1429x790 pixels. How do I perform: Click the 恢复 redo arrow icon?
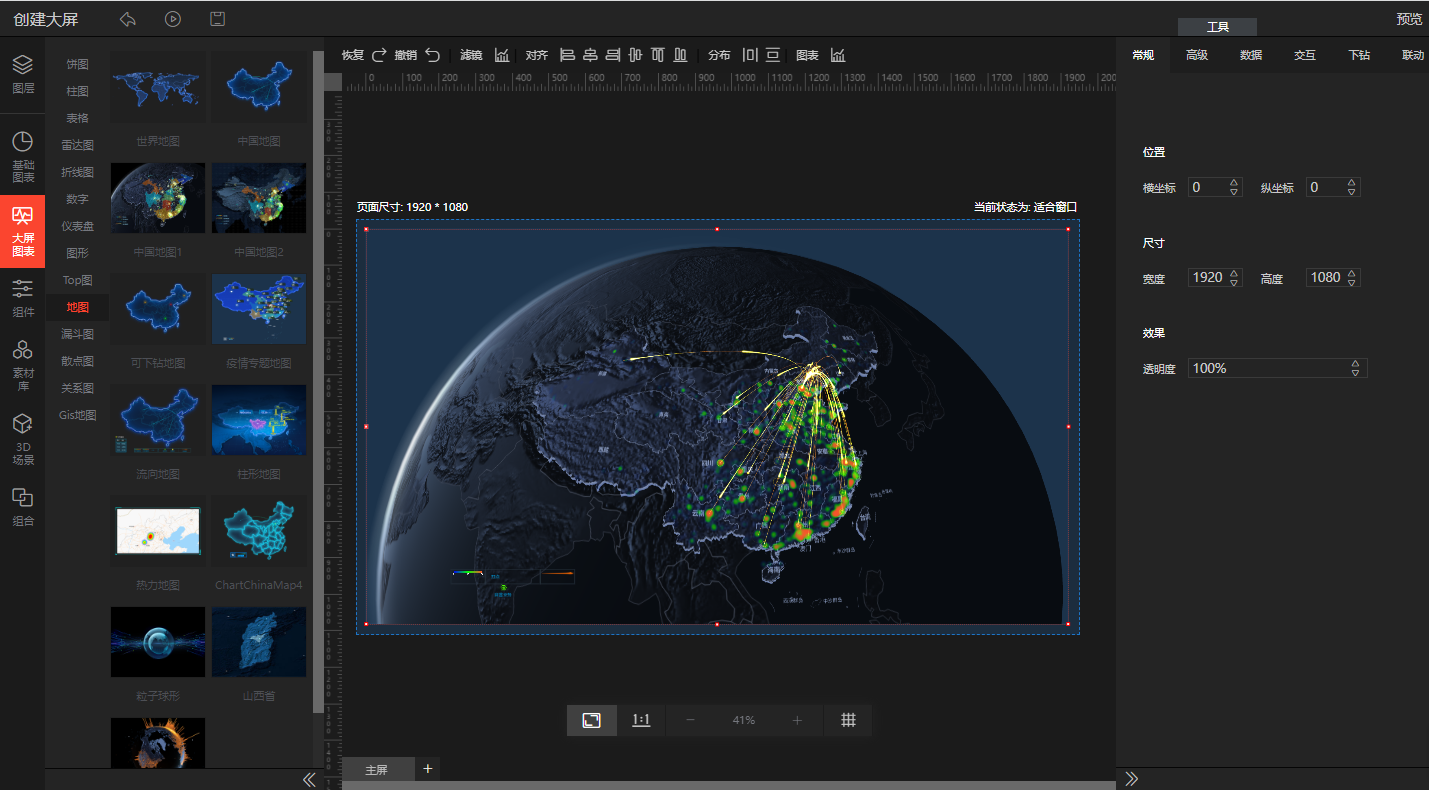click(379, 55)
